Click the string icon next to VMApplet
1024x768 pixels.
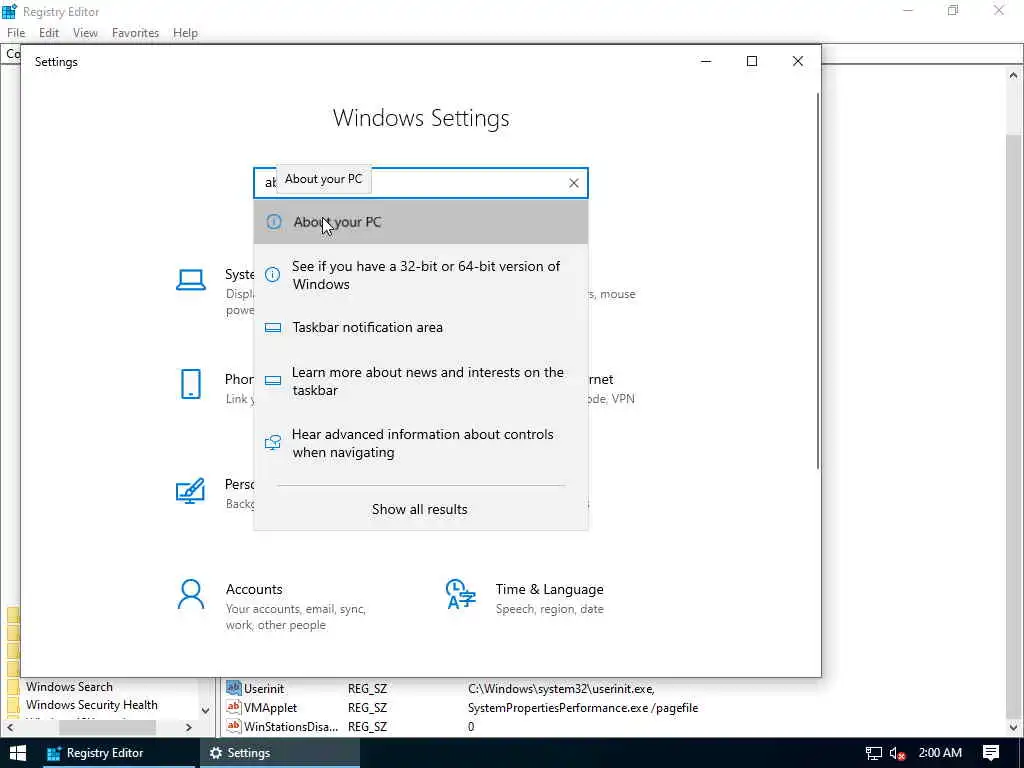233,707
